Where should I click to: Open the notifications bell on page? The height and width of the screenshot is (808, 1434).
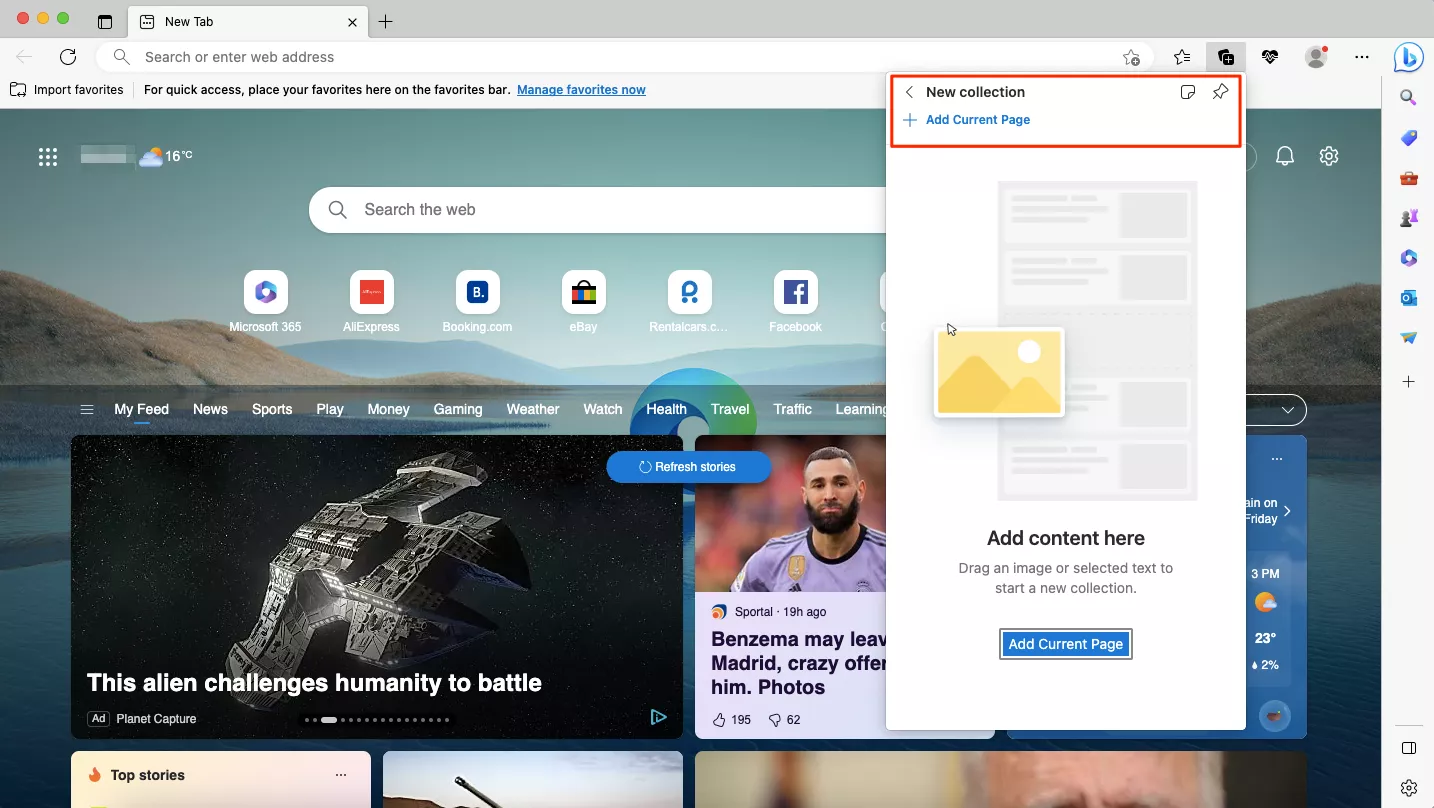tap(1285, 156)
